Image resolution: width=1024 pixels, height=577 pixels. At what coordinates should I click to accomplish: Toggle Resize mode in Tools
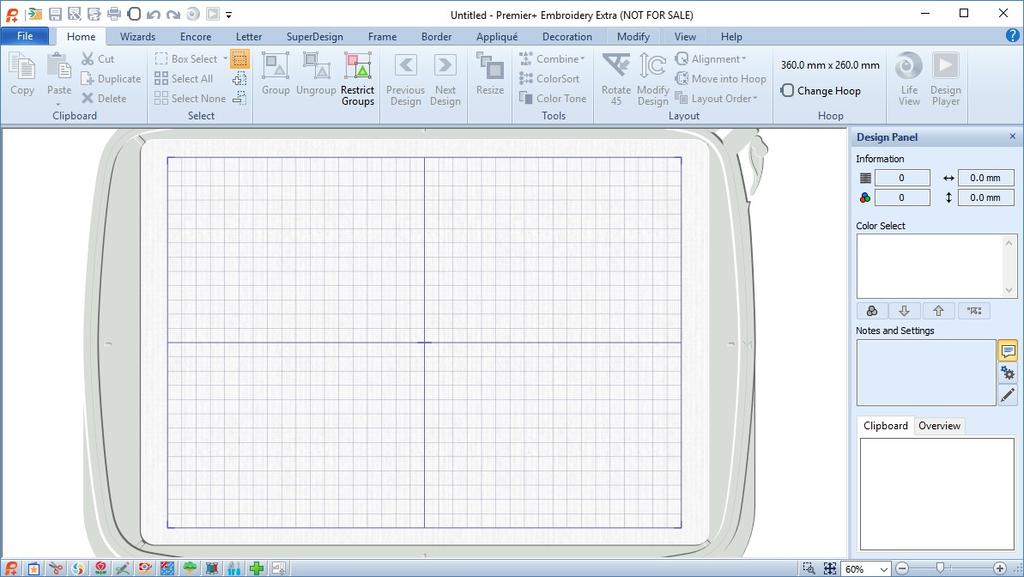pyautogui.click(x=490, y=74)
